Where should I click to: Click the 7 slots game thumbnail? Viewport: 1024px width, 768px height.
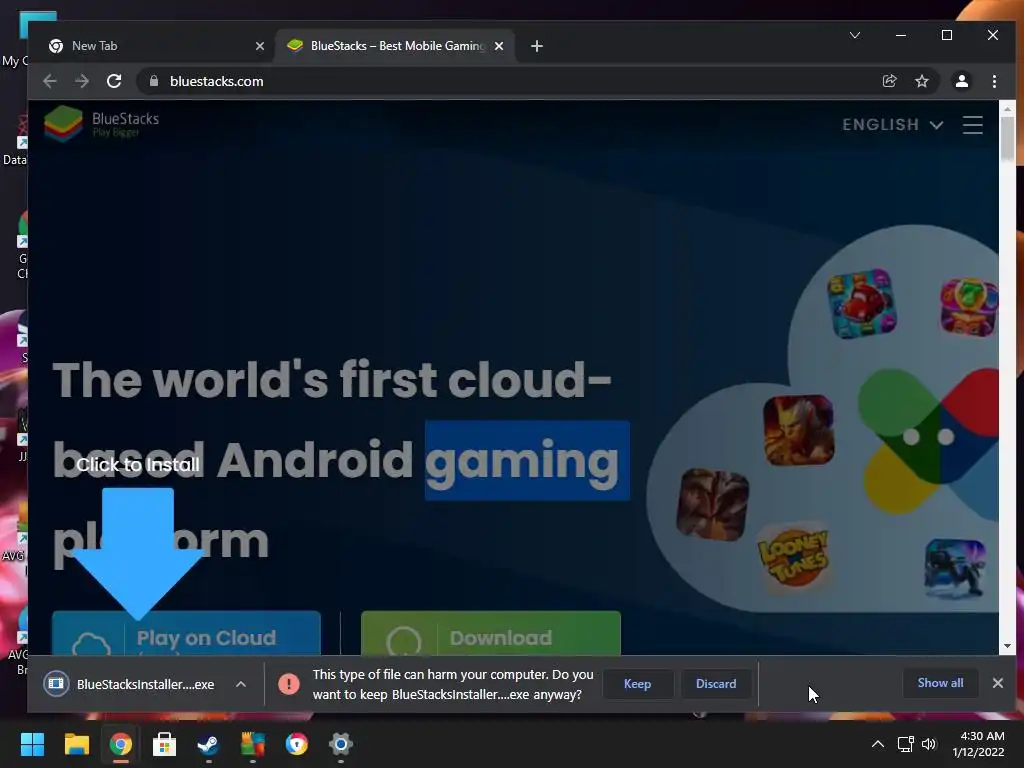coord(969,307)
